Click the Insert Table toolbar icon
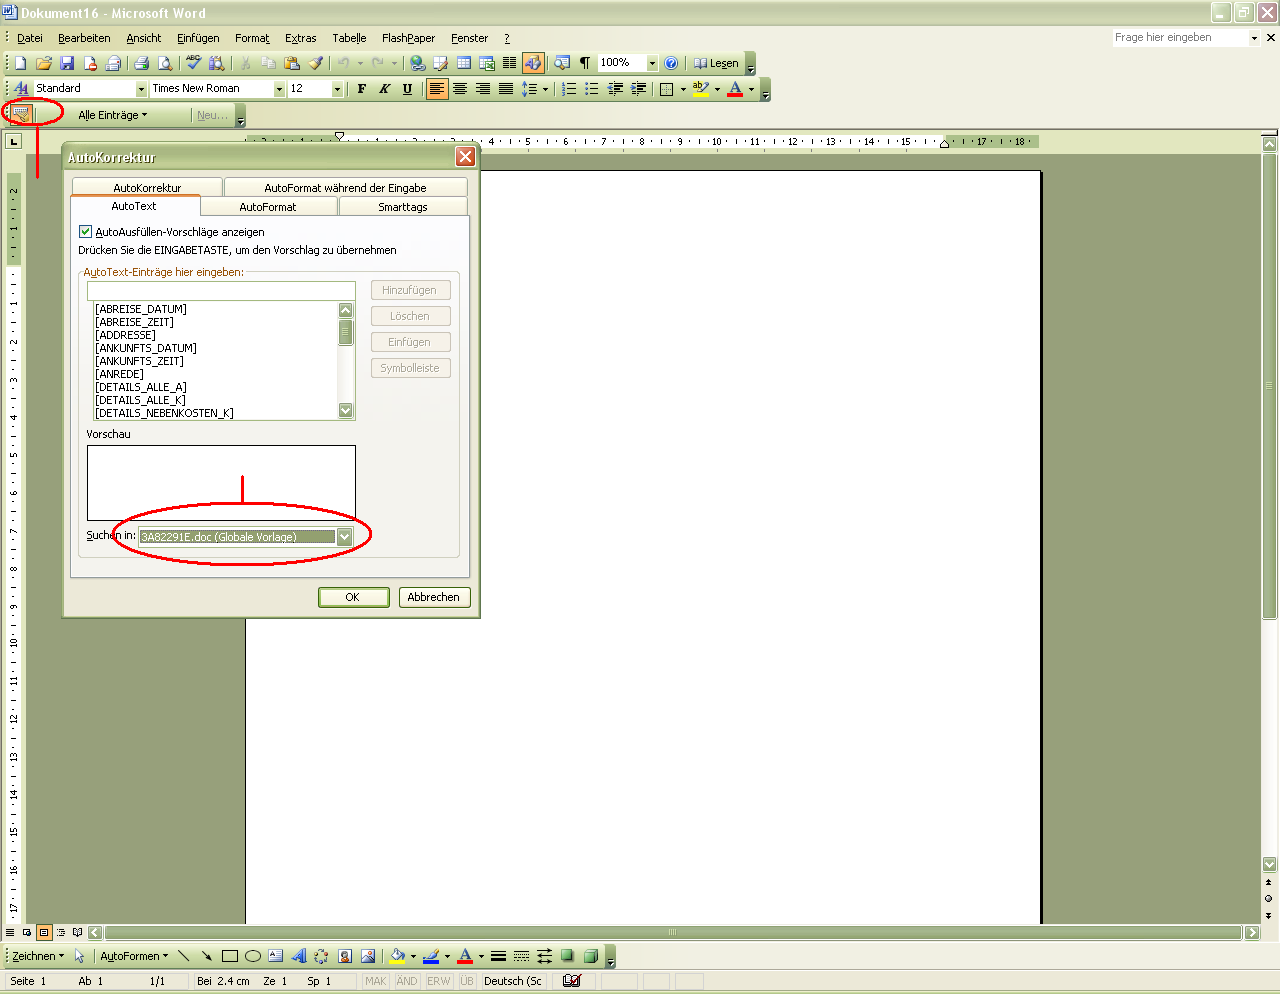 (464, 63)
